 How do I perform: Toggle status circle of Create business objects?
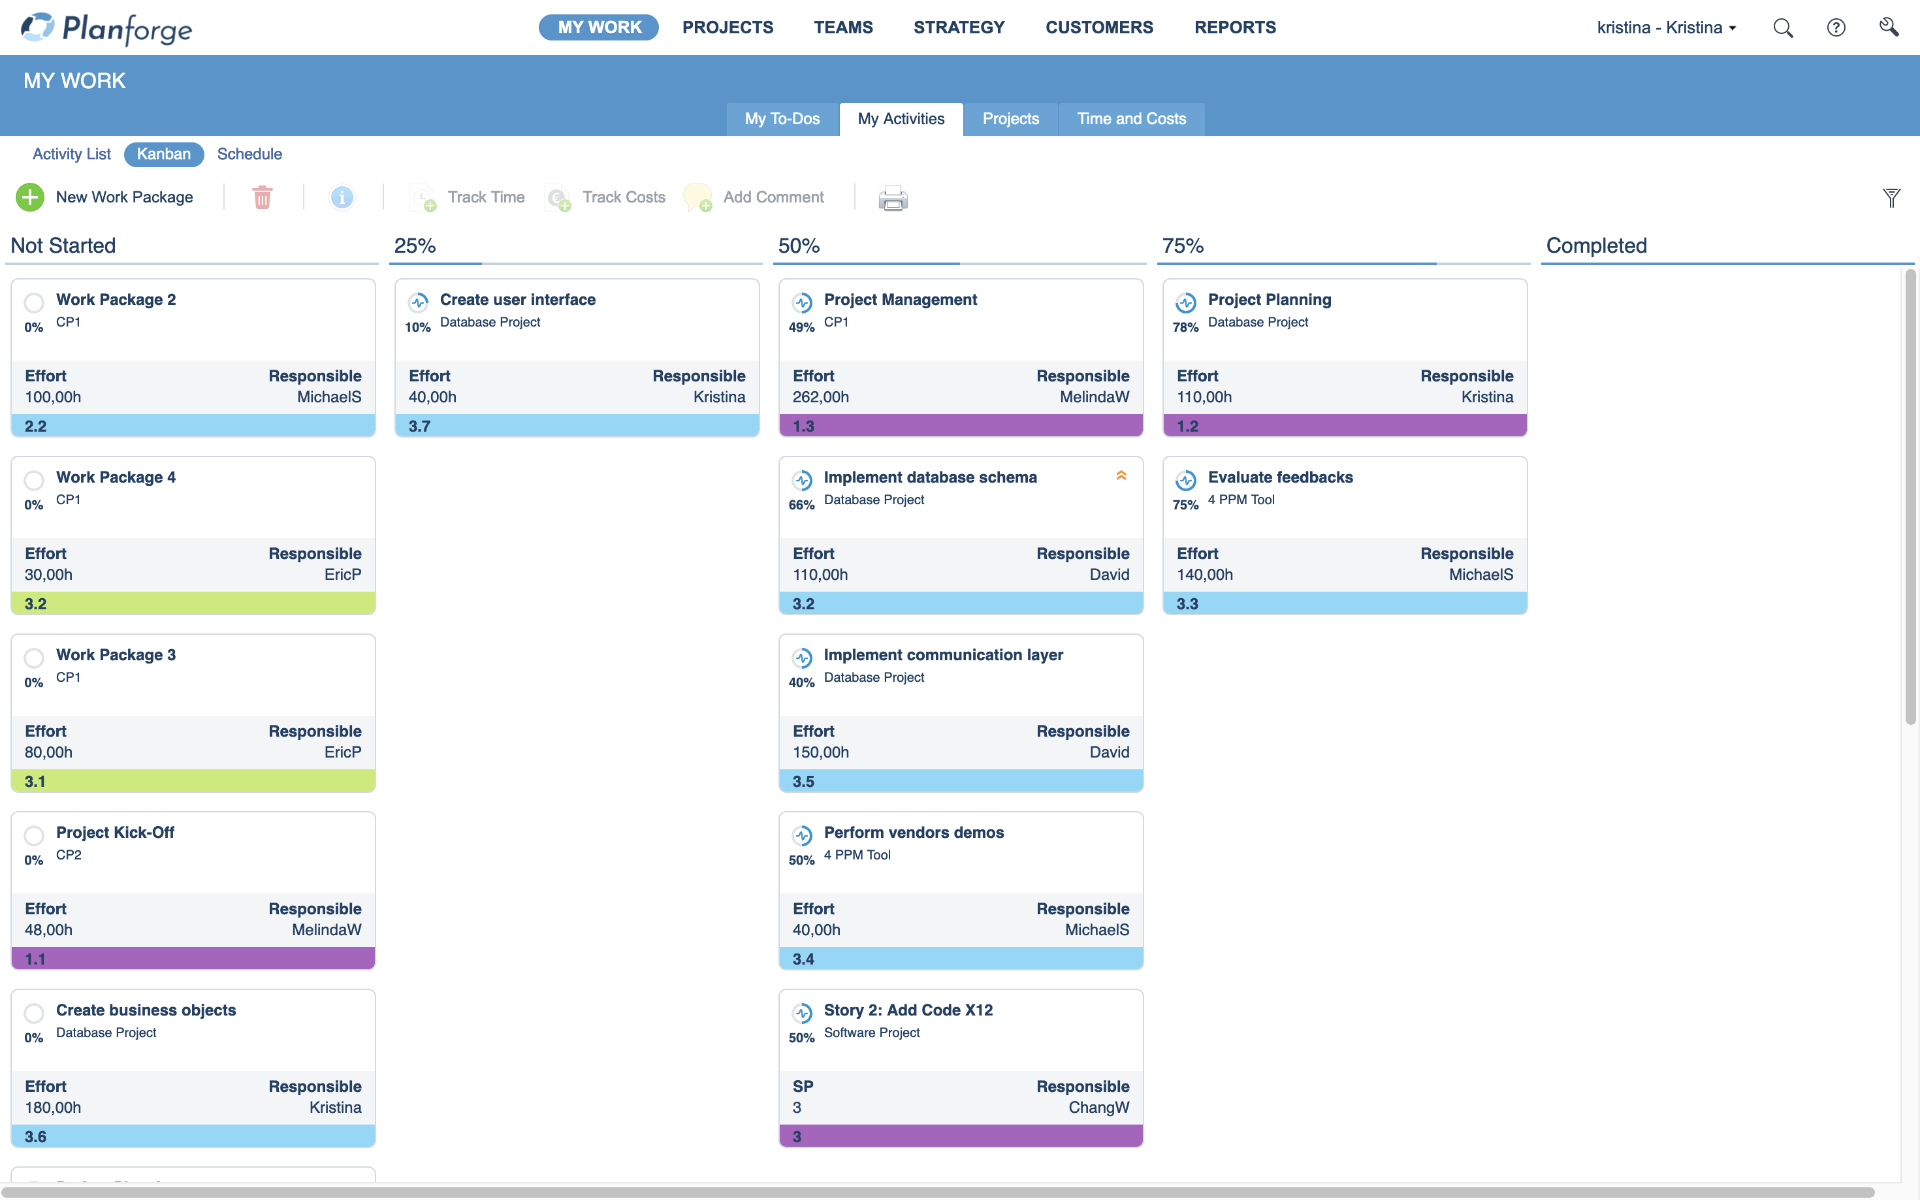point(34,1013)
